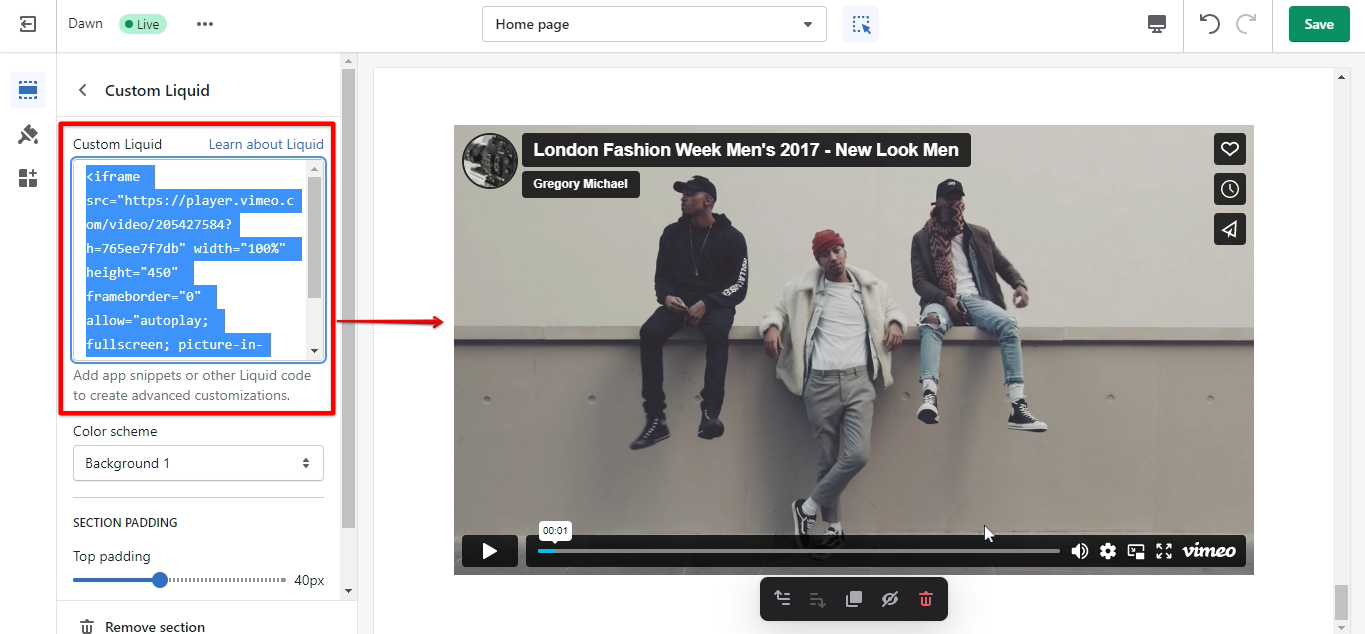The image size is (1365, 634).
Task: Click the exit editor icon
Action: click(28, 24)
